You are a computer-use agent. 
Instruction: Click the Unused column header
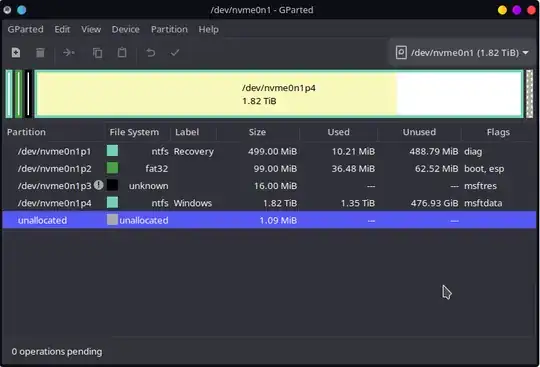tap(419, 132)
